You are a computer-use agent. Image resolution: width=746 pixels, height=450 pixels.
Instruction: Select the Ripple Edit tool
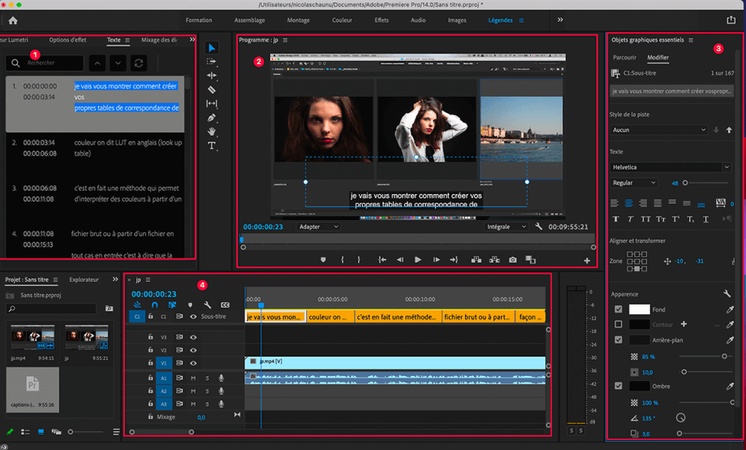pyautogui.click(x=212, y=75)
